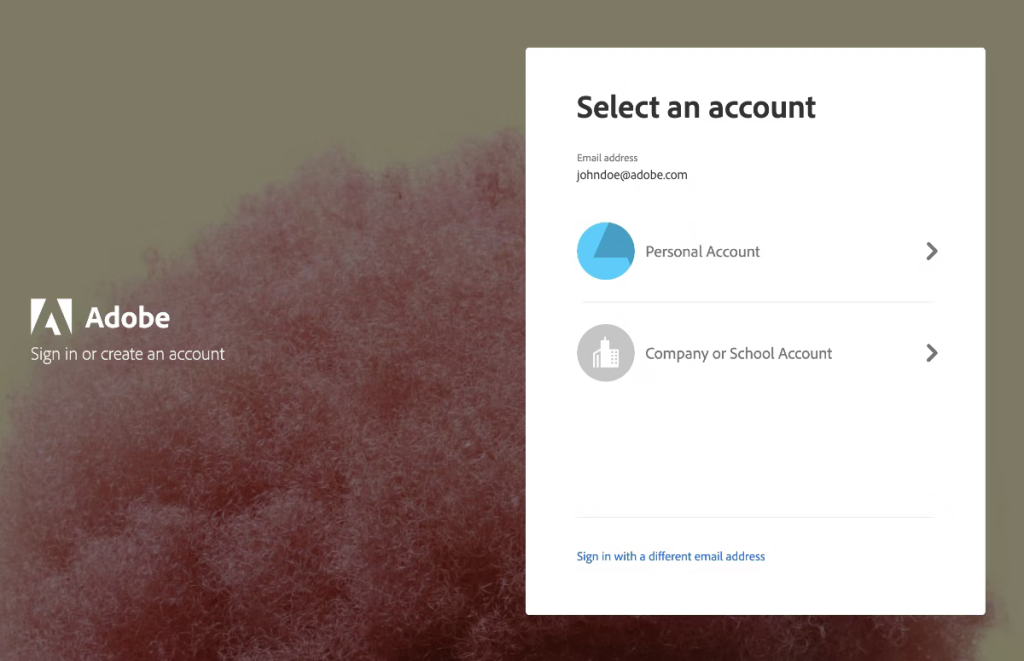
Task: Click the Adobe wordmark text
Action: point(127,318)
